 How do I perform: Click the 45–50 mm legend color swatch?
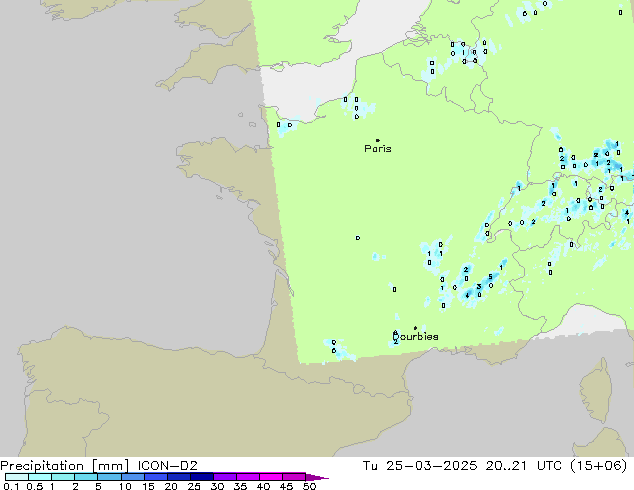(294, 477)
